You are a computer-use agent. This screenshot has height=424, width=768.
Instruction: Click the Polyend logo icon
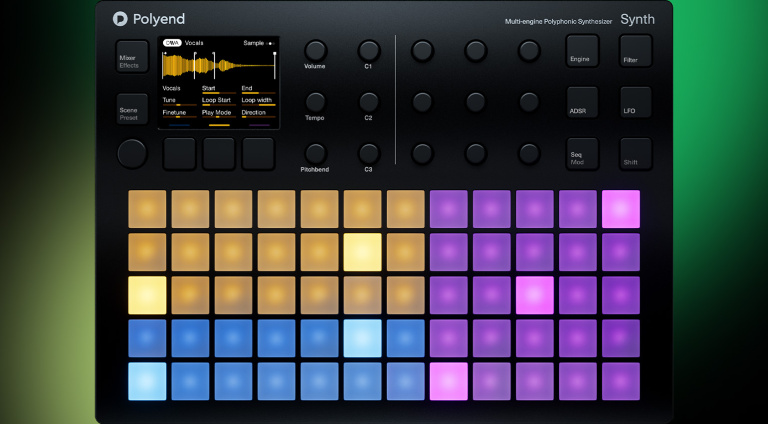point(120,18)
